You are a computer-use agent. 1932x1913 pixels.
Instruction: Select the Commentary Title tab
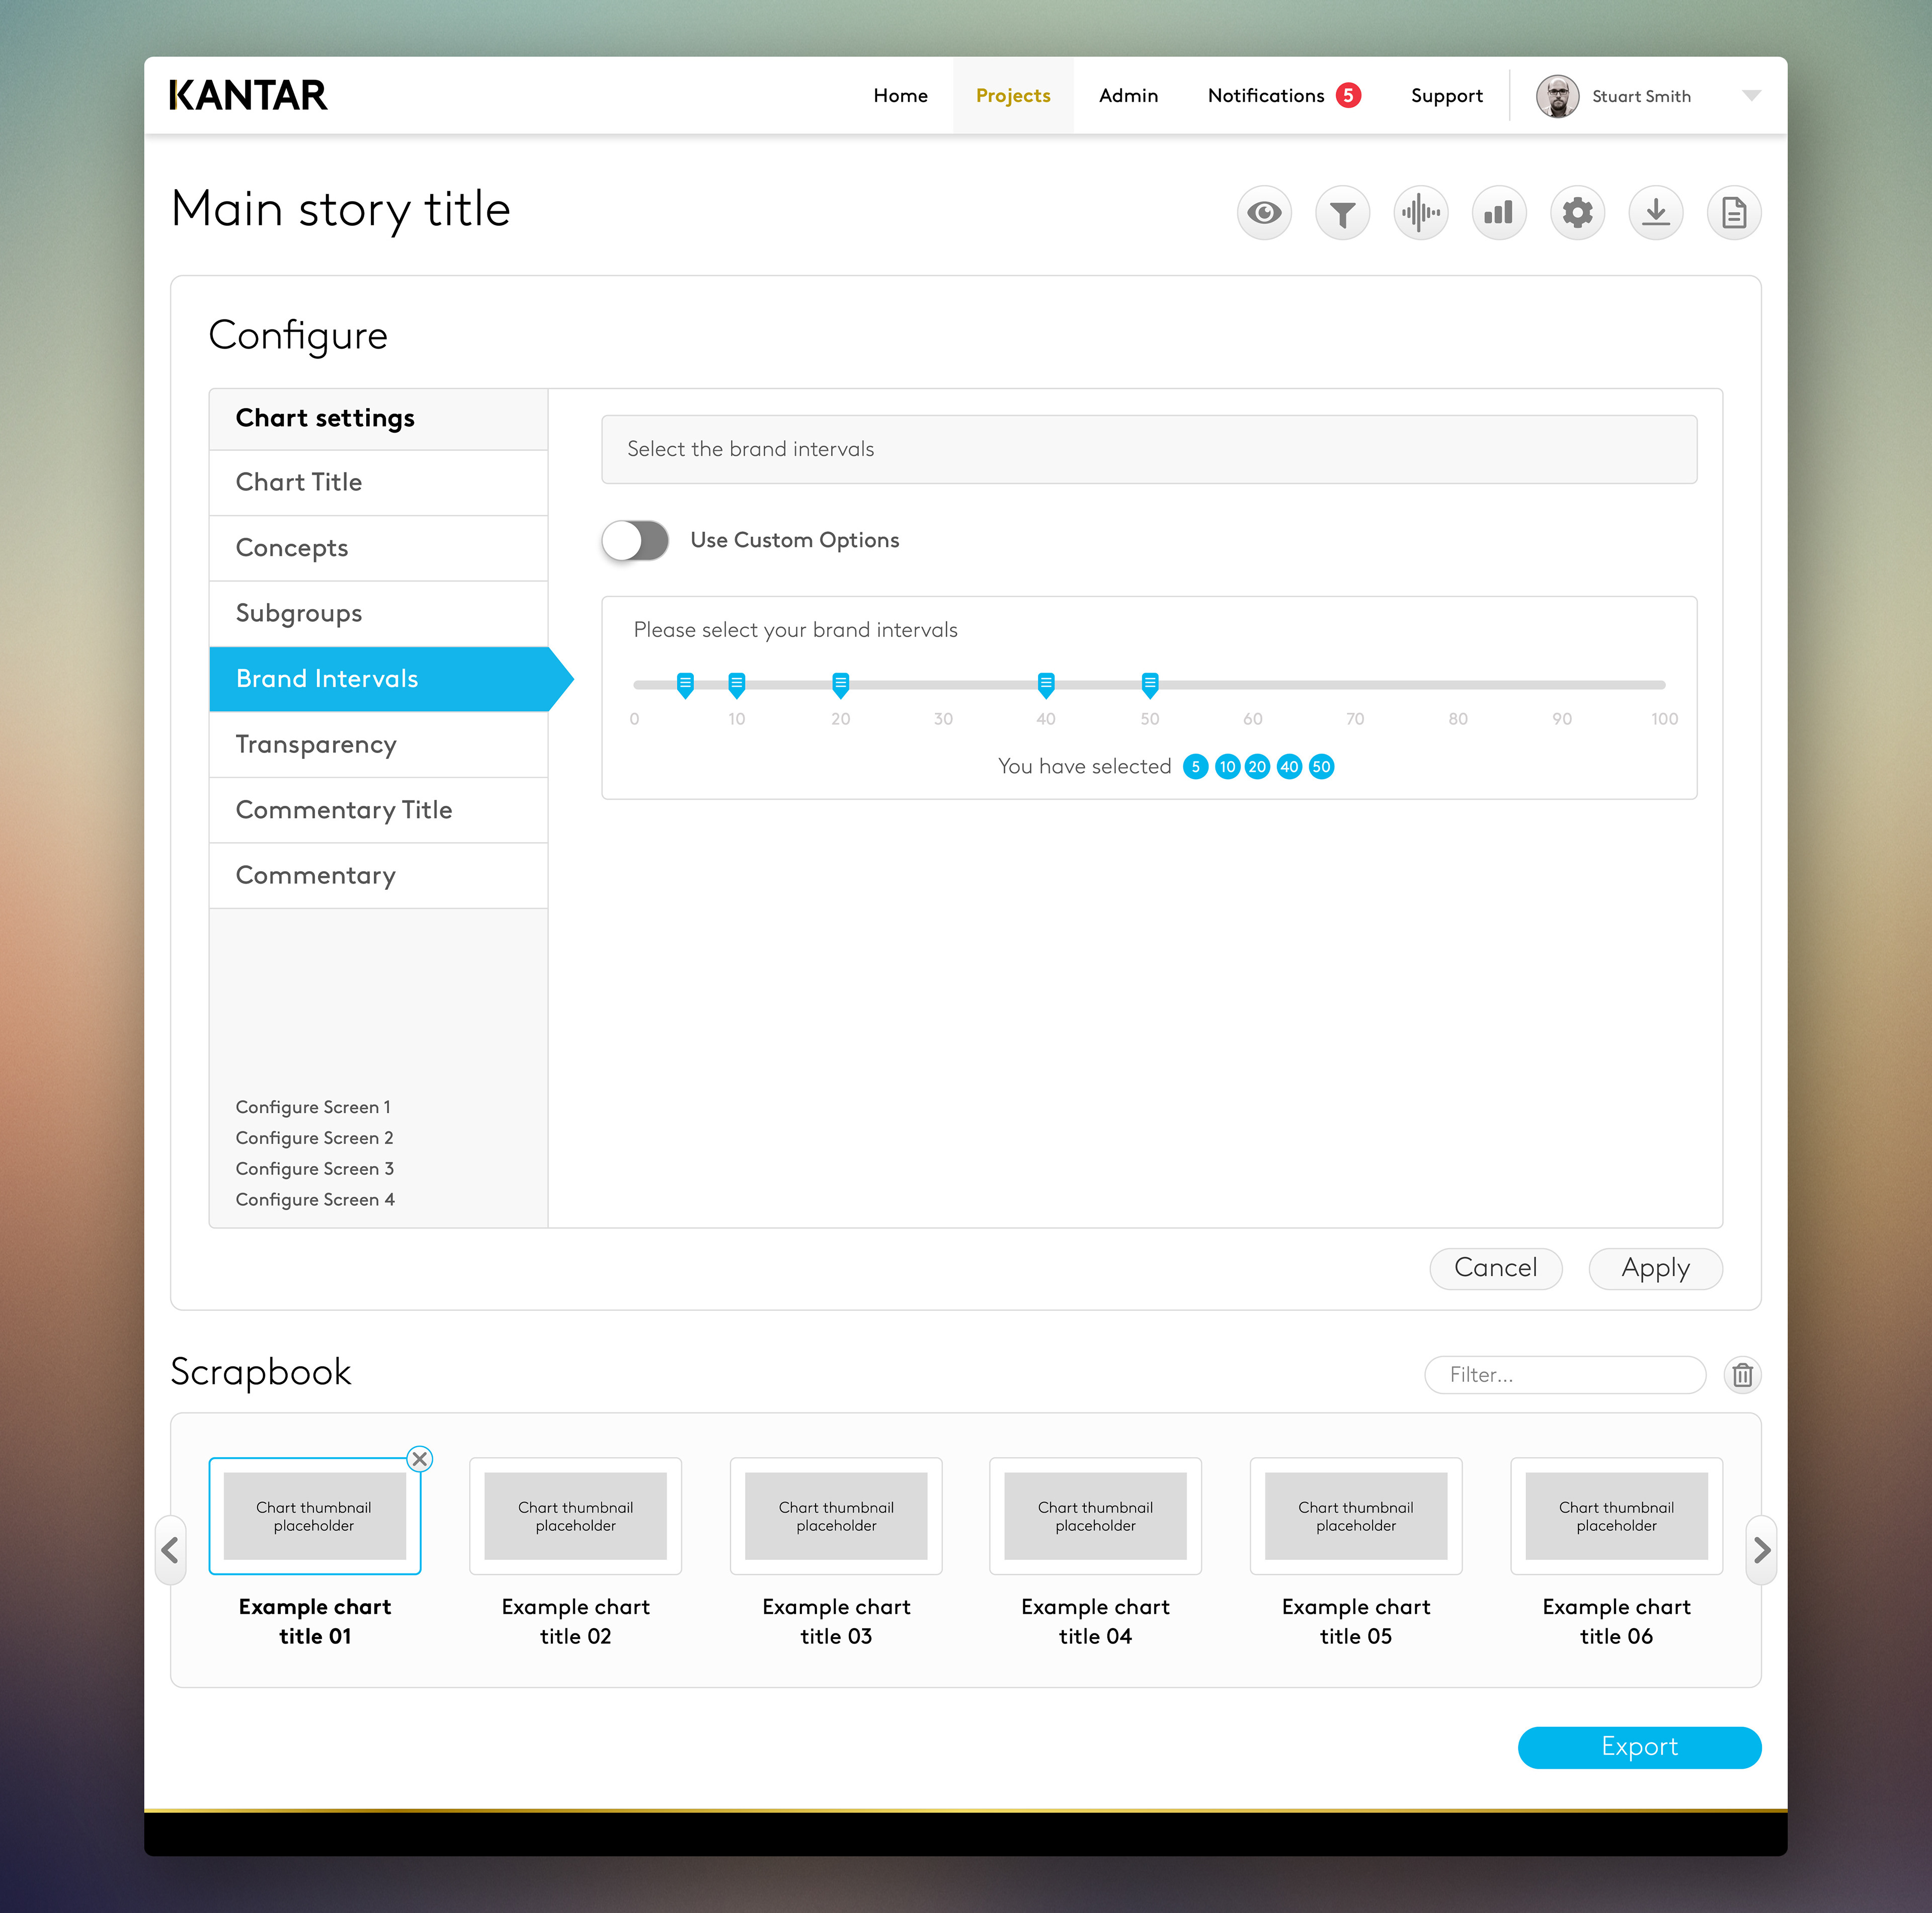(378, 810)
